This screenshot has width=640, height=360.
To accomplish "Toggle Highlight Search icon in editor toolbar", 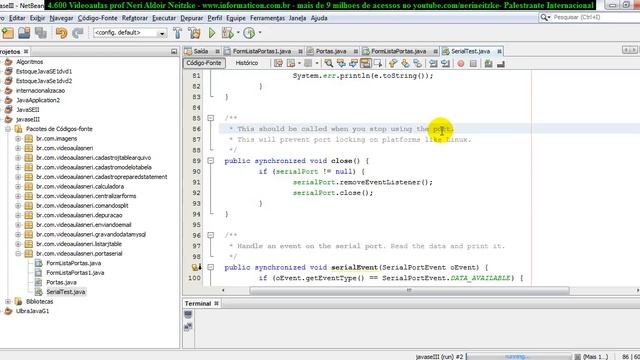I will [366, 63].
